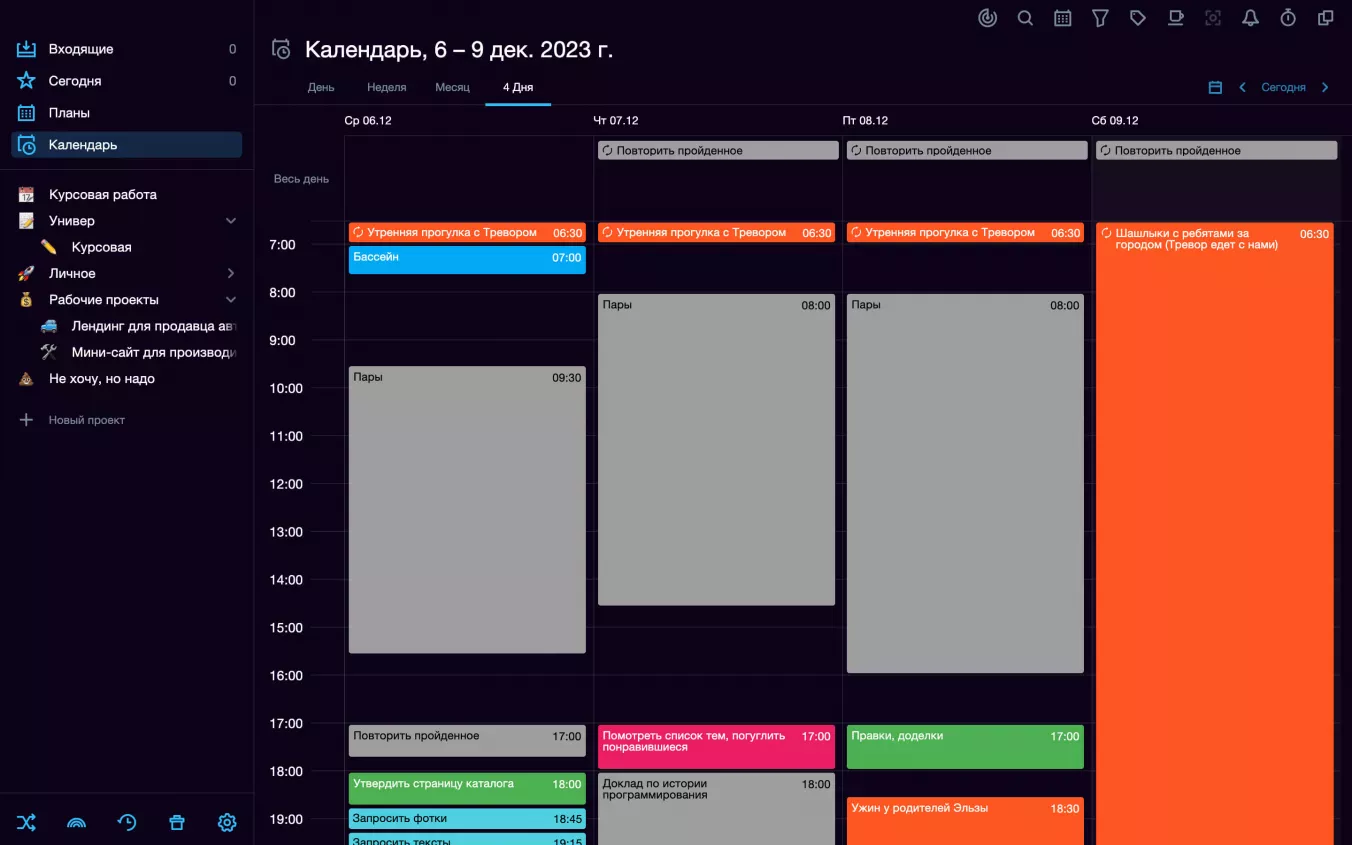
Task: Open Wednesday Повторить пройденное at 17:00
Action: tap(467, 741)
